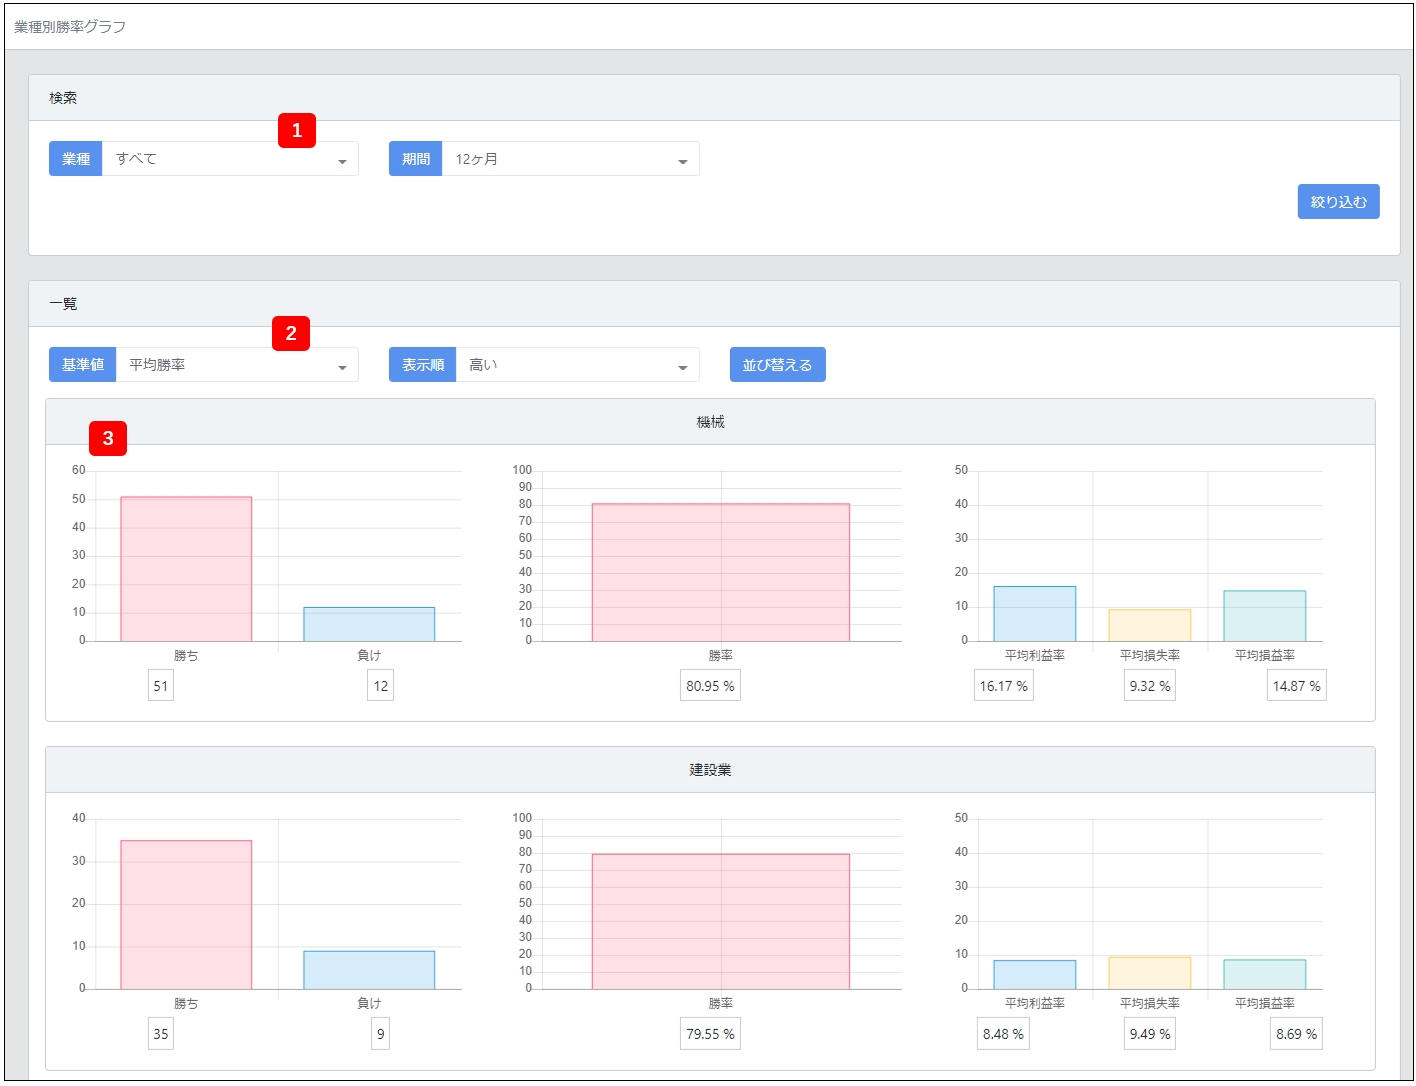Open the 業種 dropdown showing すべて
The image size is (1416, 1086).
230,159
